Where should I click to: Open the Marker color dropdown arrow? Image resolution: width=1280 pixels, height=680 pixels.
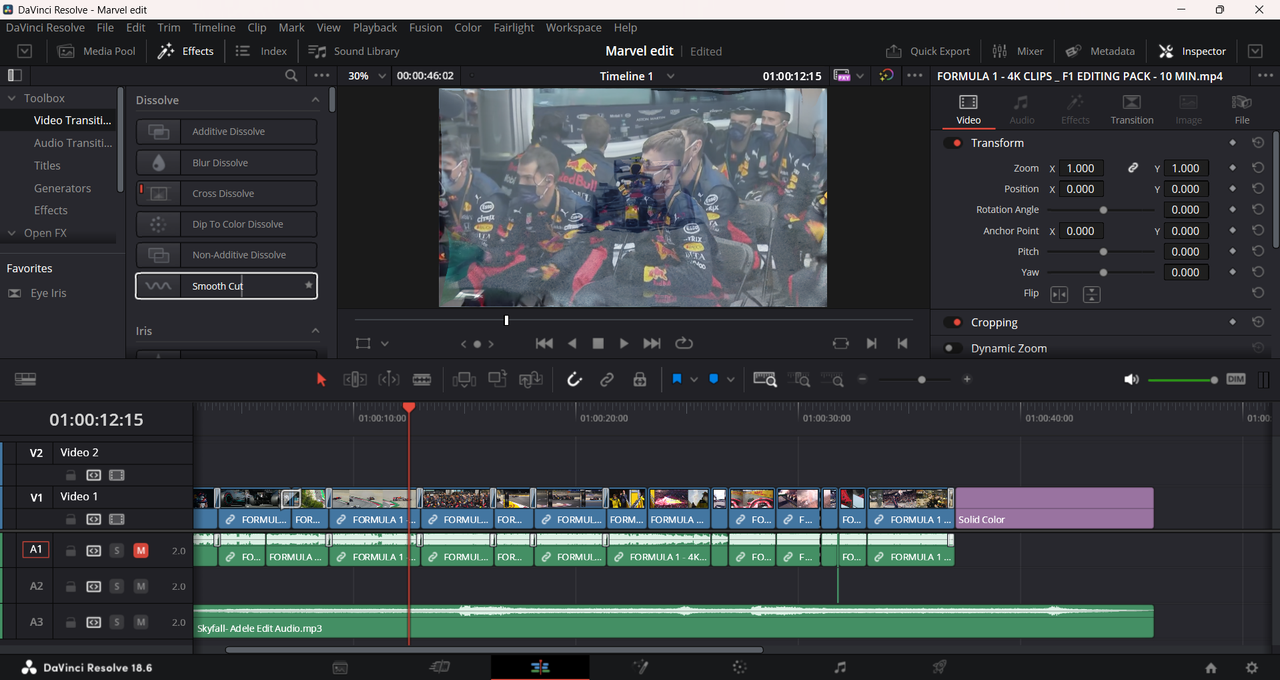pyautogui.click(x=731, y=380)
